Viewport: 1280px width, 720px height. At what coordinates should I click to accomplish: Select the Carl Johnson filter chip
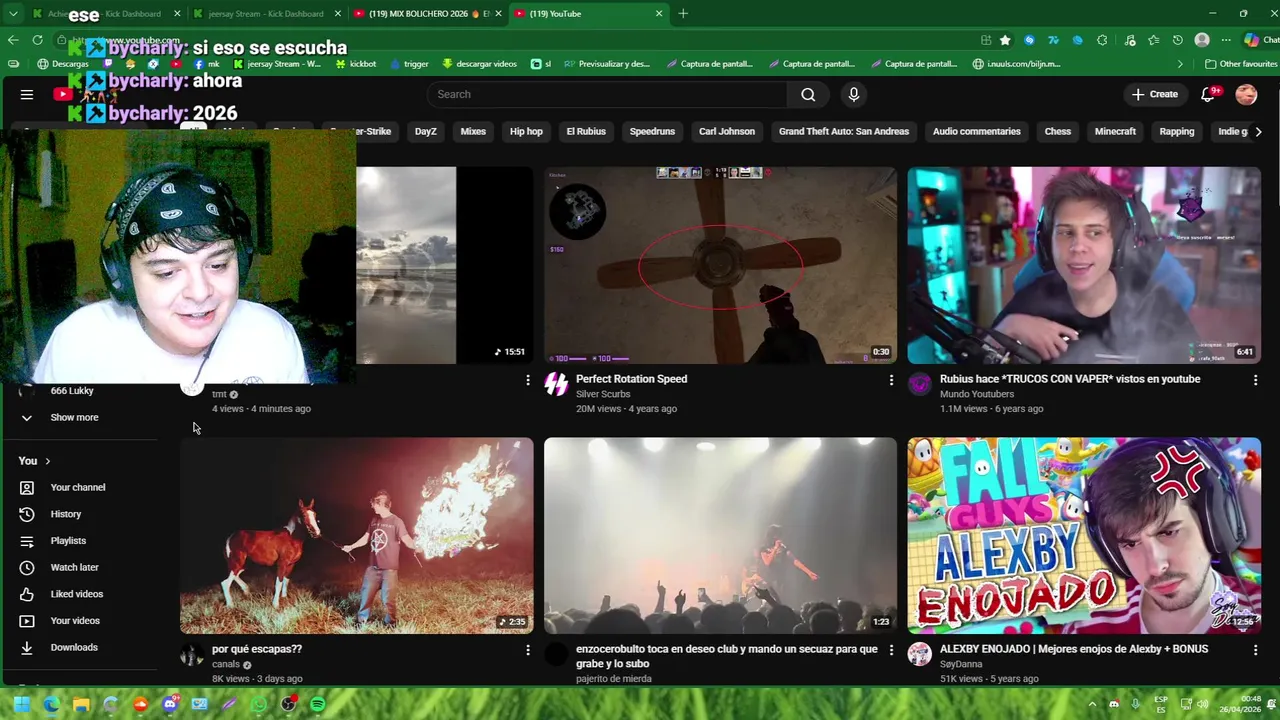727,131
